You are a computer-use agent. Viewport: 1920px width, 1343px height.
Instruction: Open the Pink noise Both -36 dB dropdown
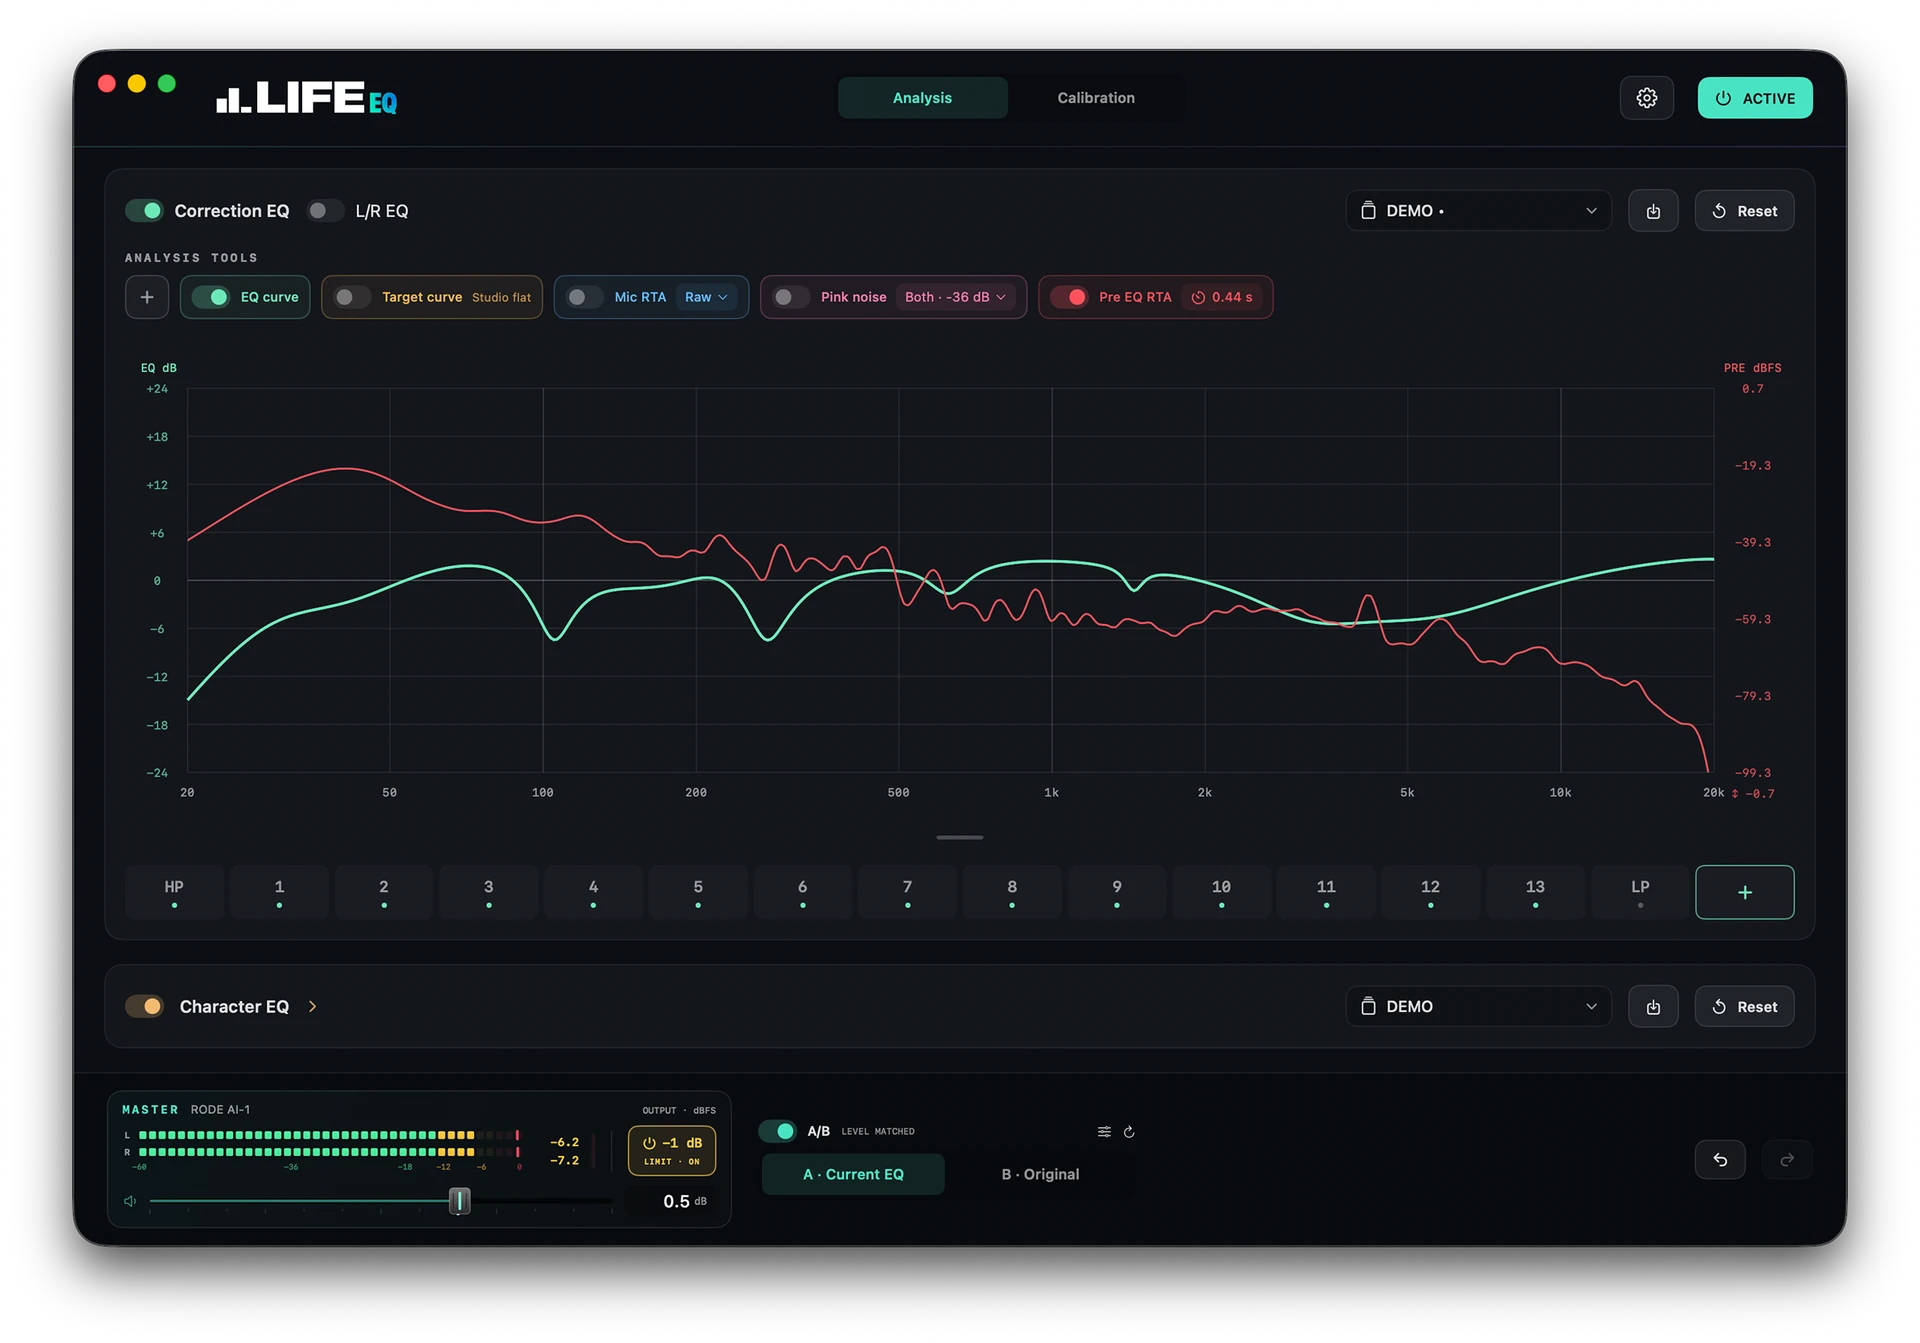click(x=955, y=297)
